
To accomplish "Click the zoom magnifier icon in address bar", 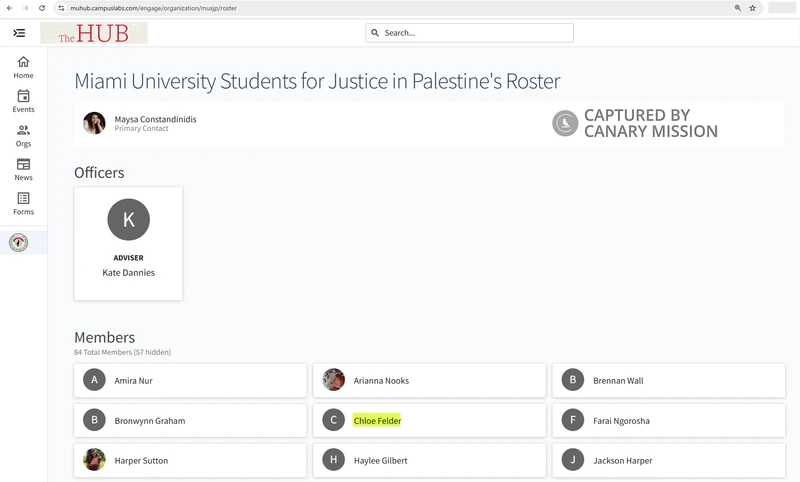I will 738,8.
